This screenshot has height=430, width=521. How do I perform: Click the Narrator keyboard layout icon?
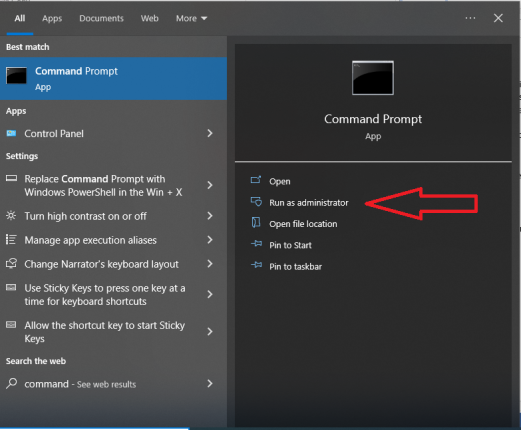(x=11, y=264)
